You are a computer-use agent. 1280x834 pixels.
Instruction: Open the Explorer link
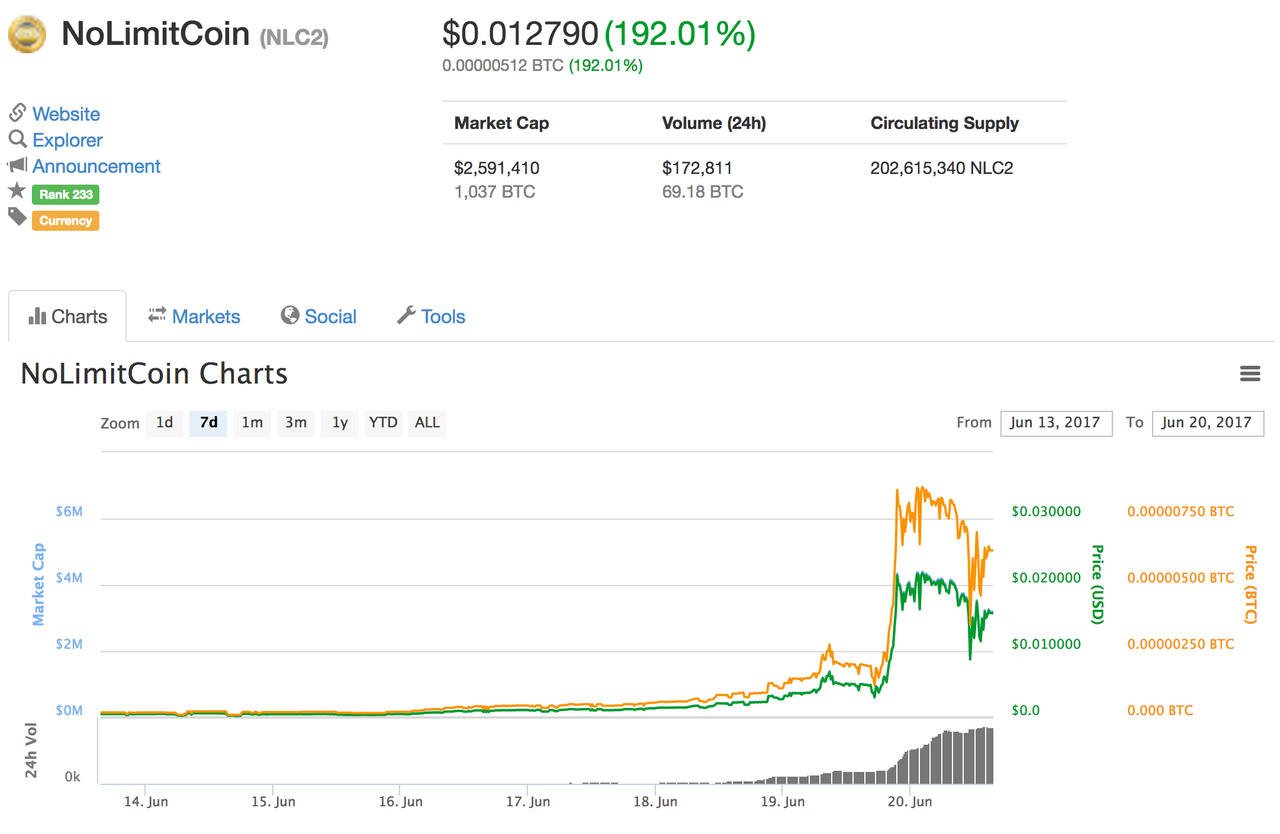(67, 140)
